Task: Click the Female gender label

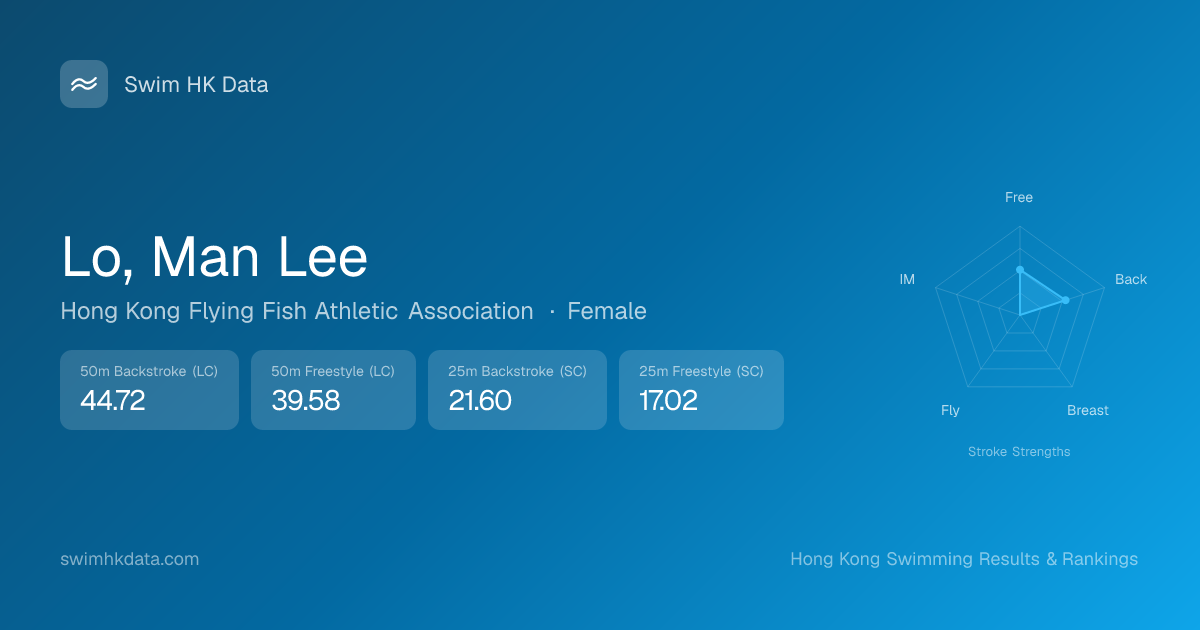Action: (607, 311)
